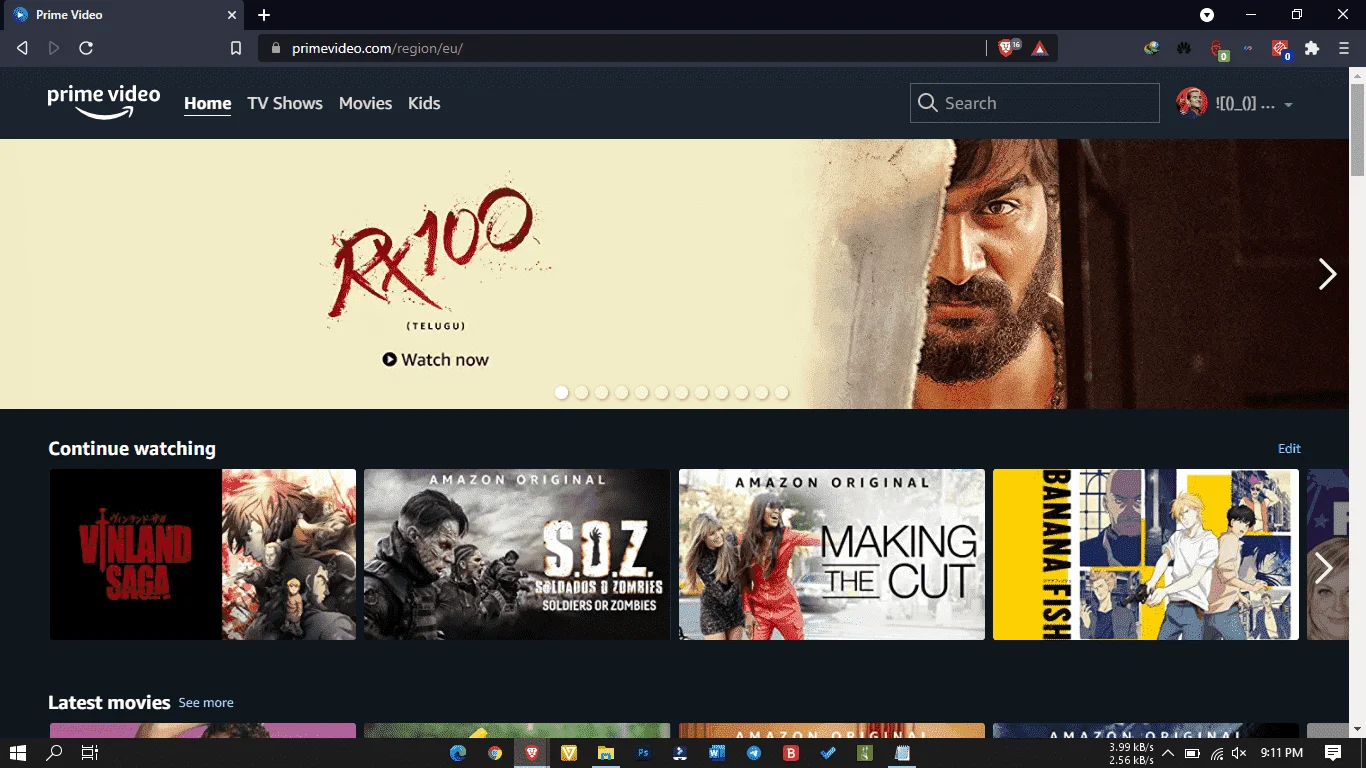Show hidden system tray icons
Viewport: 1366px width, 768px height.
(1167, 753)
